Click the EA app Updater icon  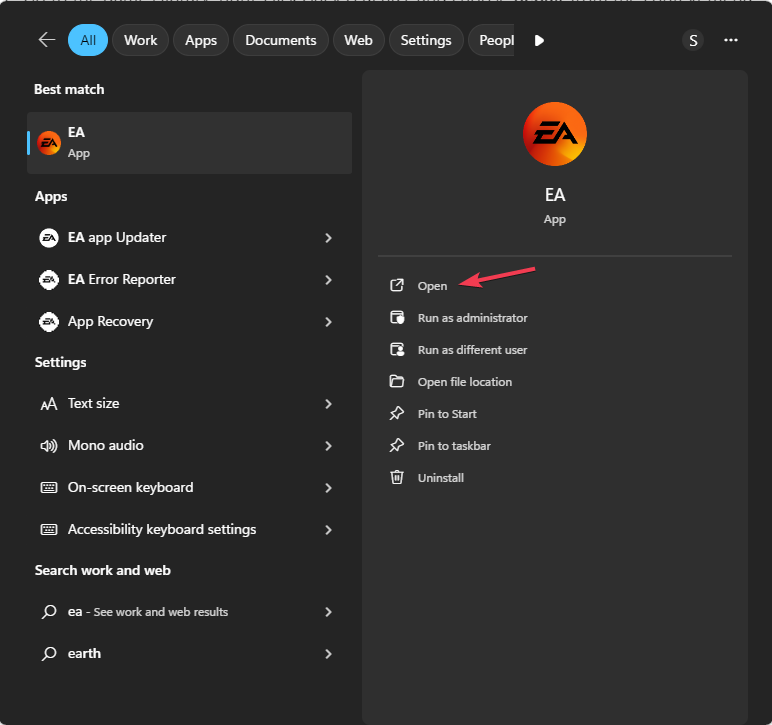(48, 238)
